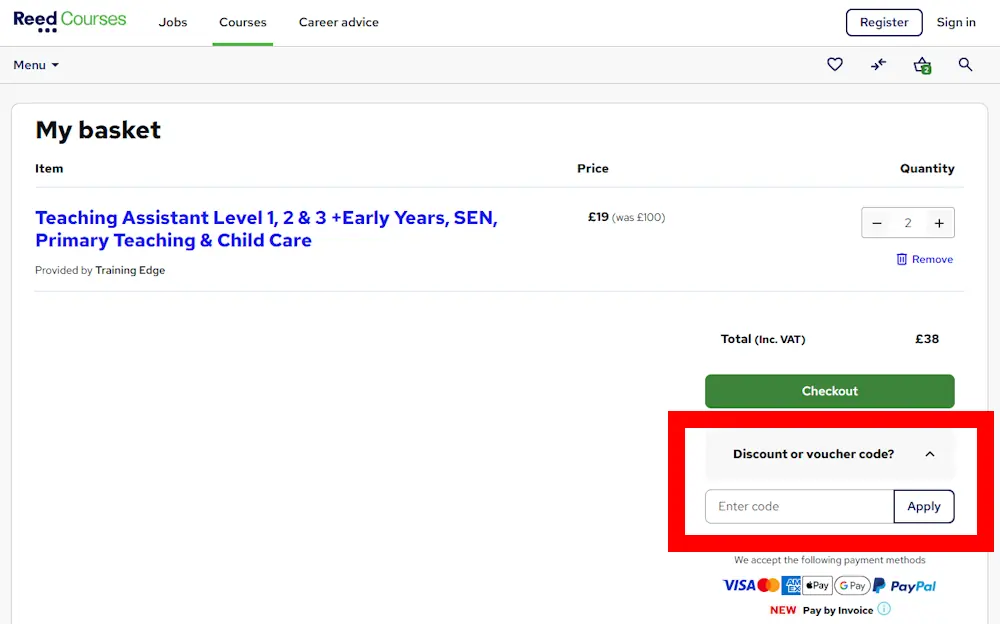Go to the Jobs tab
1000x624 pixels.
pos(173,22)
